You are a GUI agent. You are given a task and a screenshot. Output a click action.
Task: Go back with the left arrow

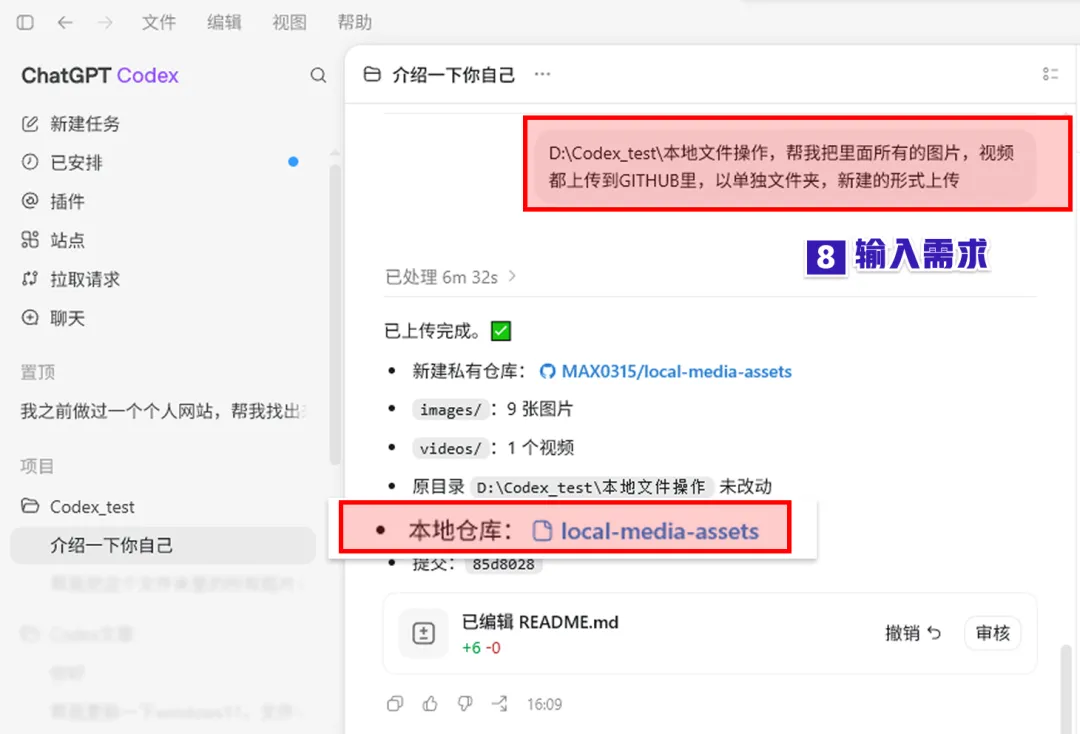[65, 23]
